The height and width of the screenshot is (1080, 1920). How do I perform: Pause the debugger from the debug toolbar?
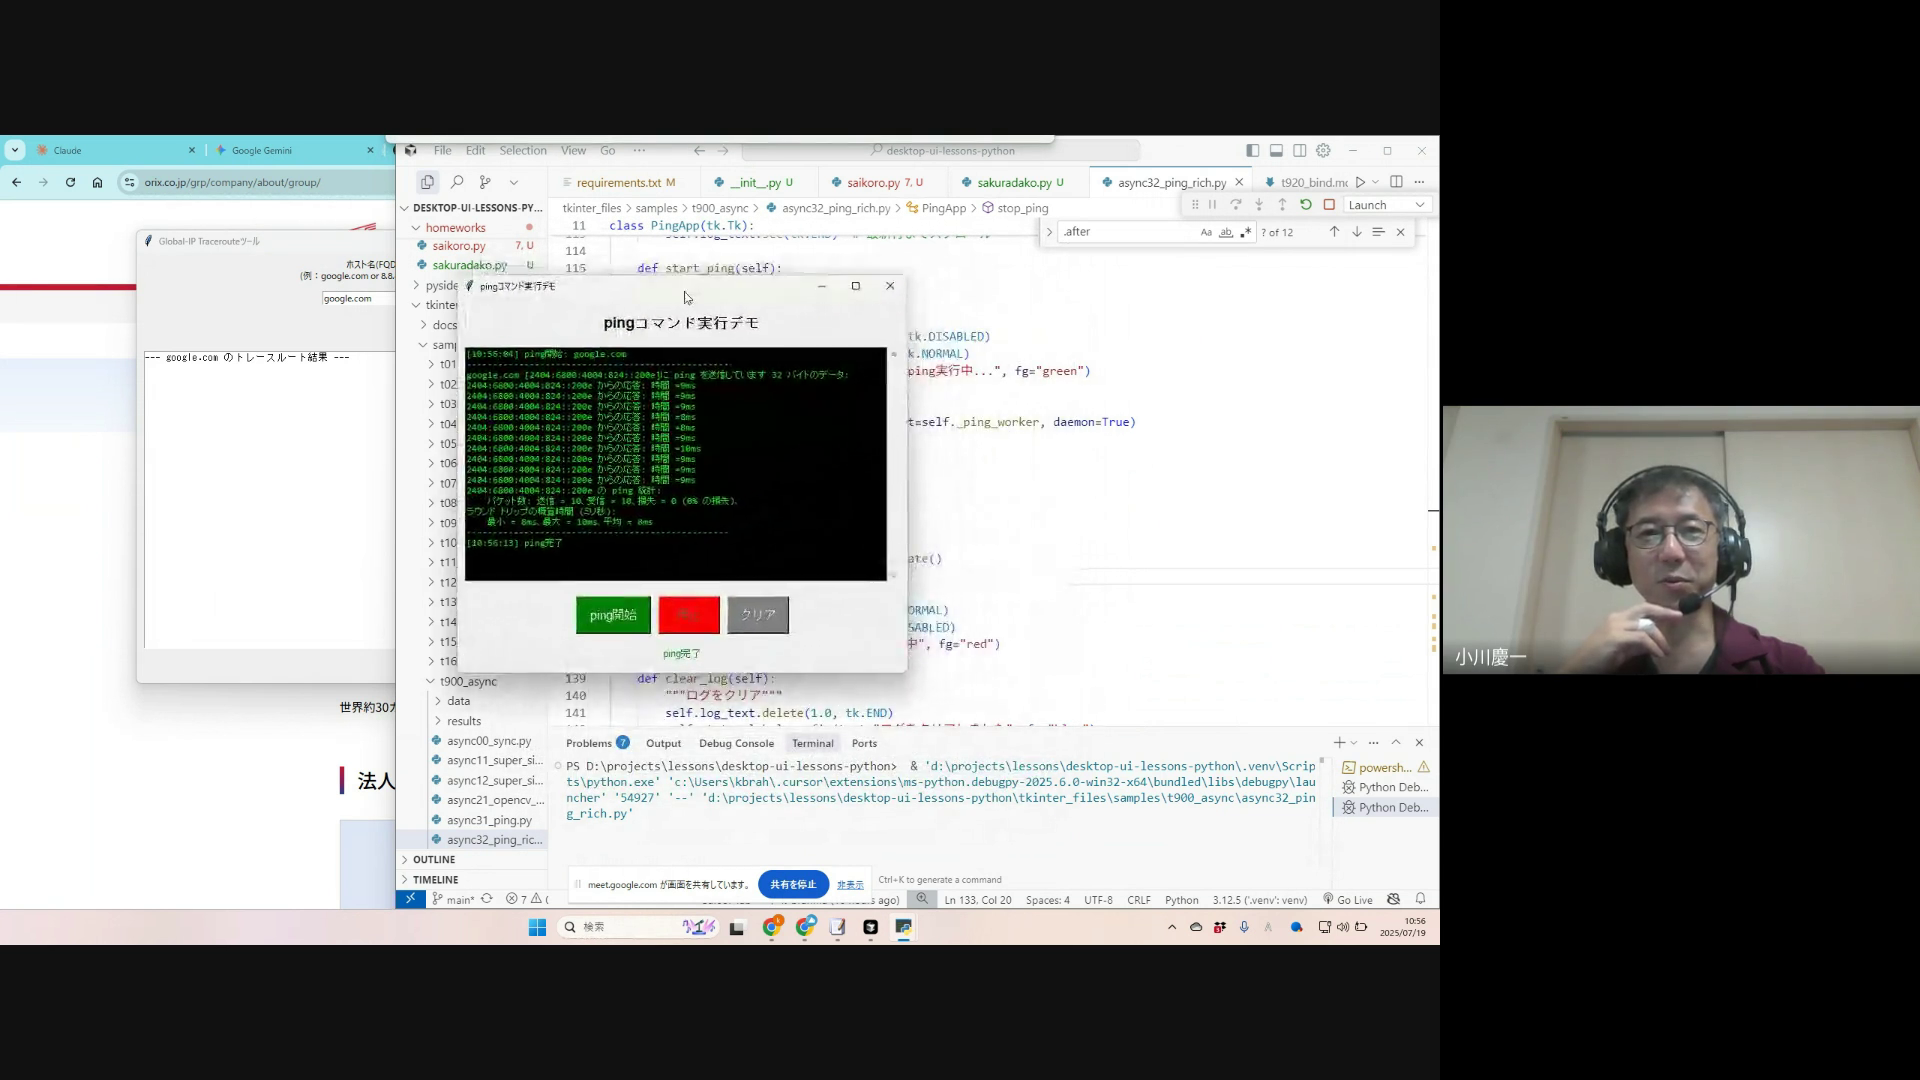click(1212, 205)
